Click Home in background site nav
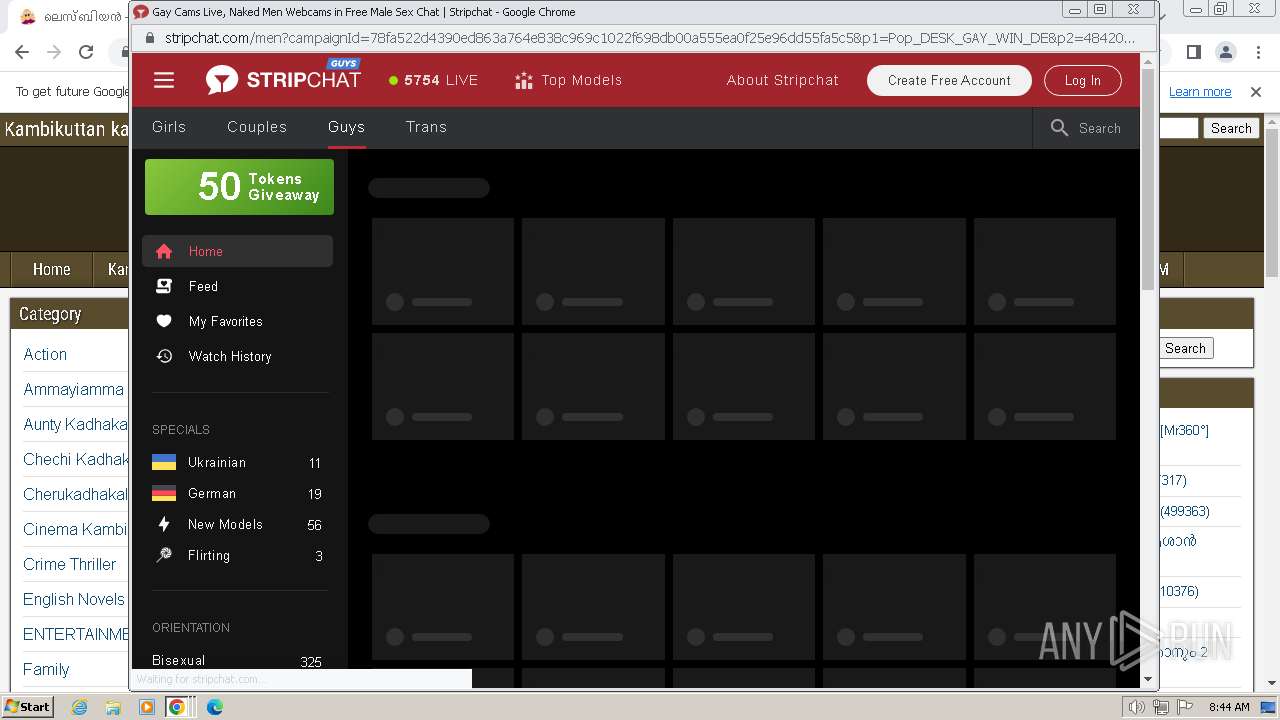The image size is (1280, 720). coord(51,269)
